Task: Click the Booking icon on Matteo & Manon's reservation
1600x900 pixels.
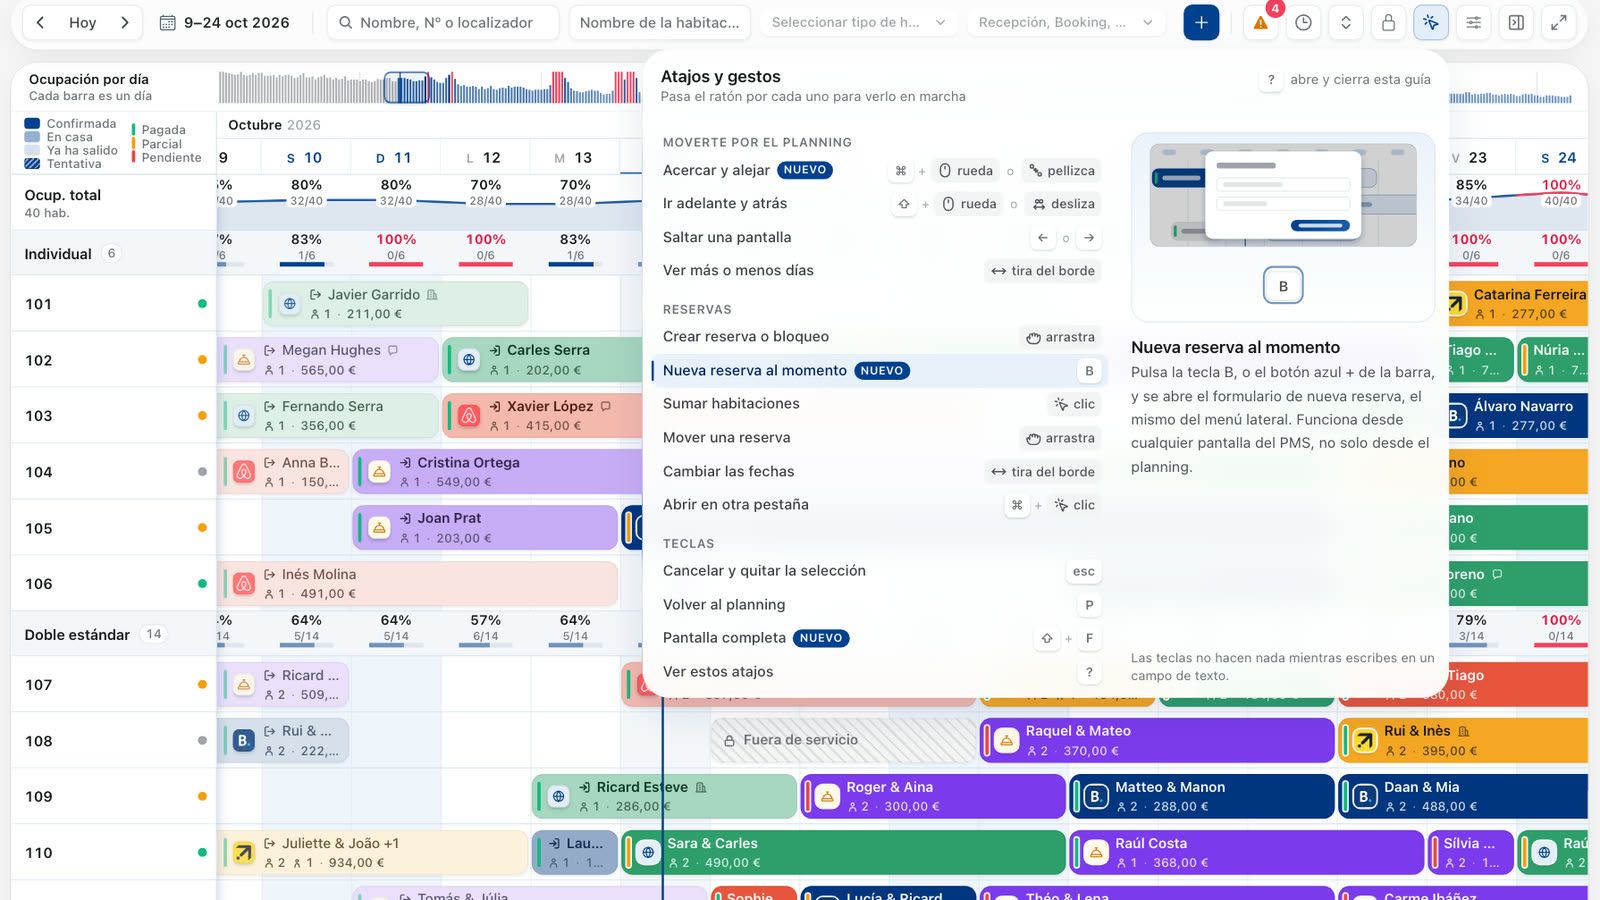Action: [x=1096, y=797]
